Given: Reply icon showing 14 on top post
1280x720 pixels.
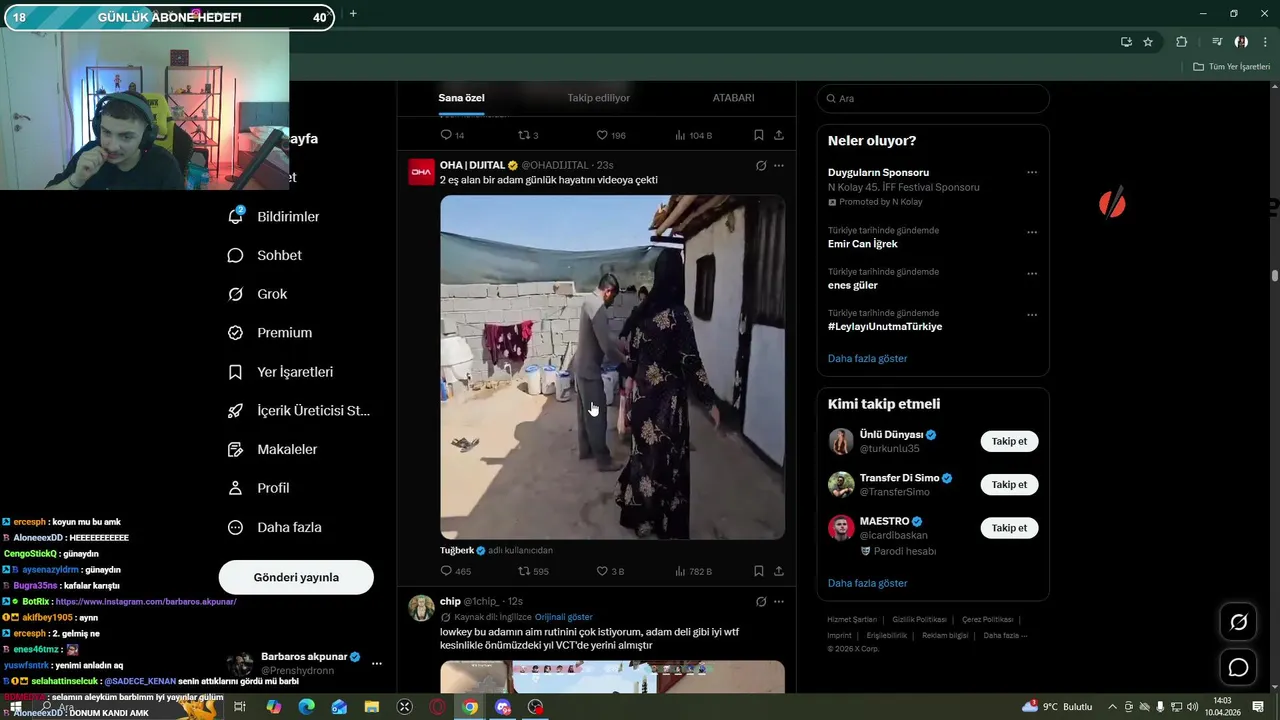Looking at the screenshot, I should 452,135.
